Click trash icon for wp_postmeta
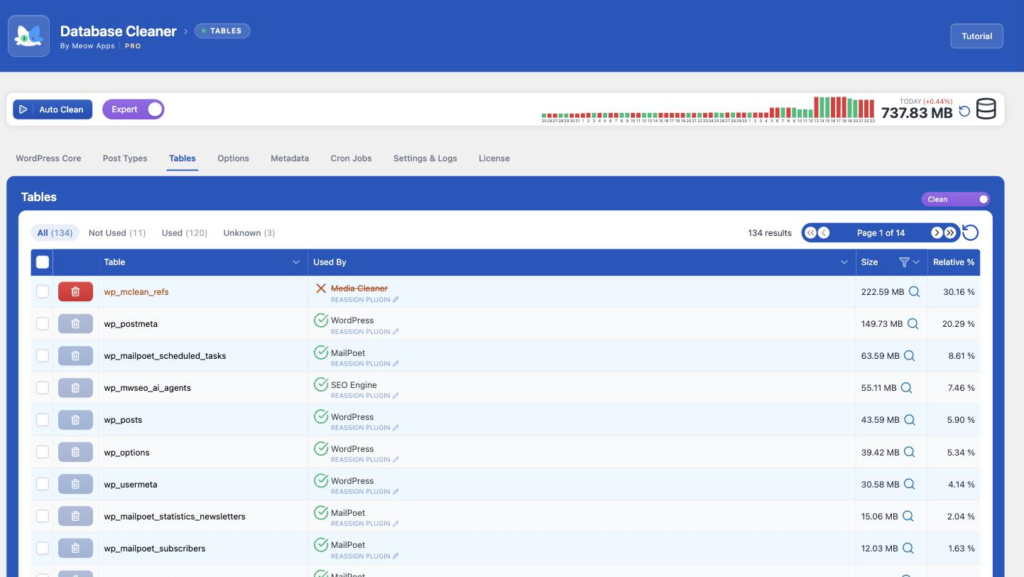 pos(75,324)
